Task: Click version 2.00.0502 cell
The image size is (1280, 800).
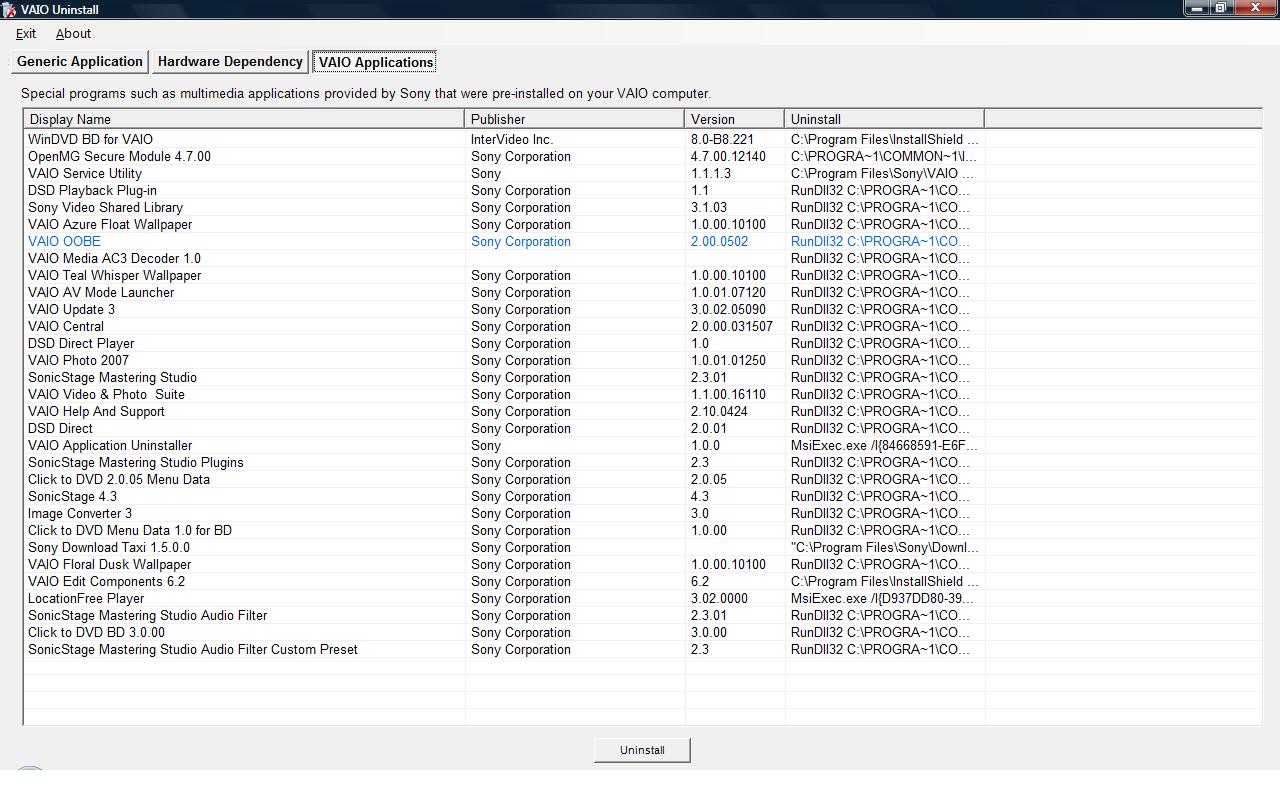Action: coord(719,241)
